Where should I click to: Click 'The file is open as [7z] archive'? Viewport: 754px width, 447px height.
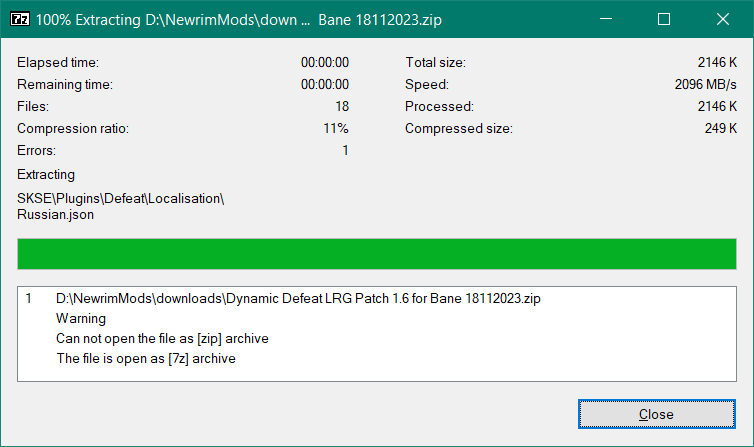[x=146, y=359]
